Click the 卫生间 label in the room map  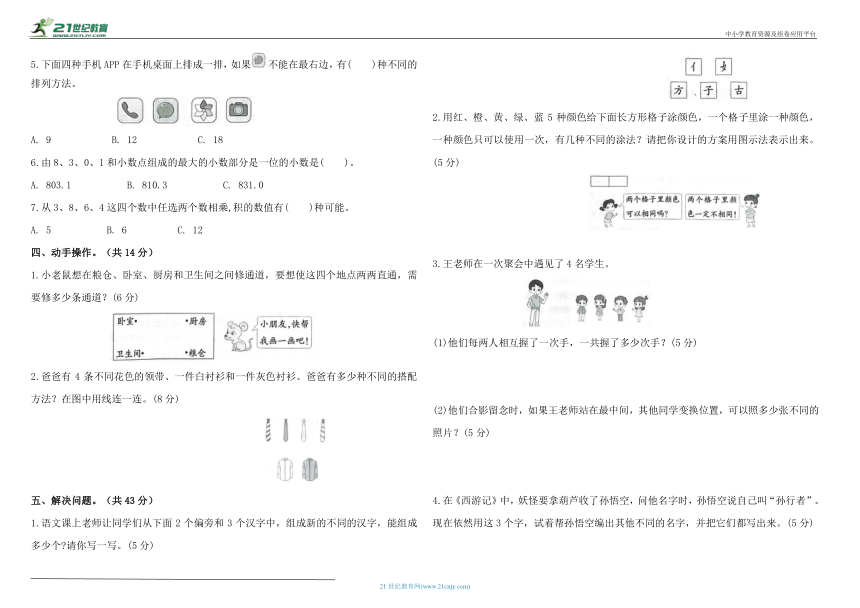pos(130,354)
